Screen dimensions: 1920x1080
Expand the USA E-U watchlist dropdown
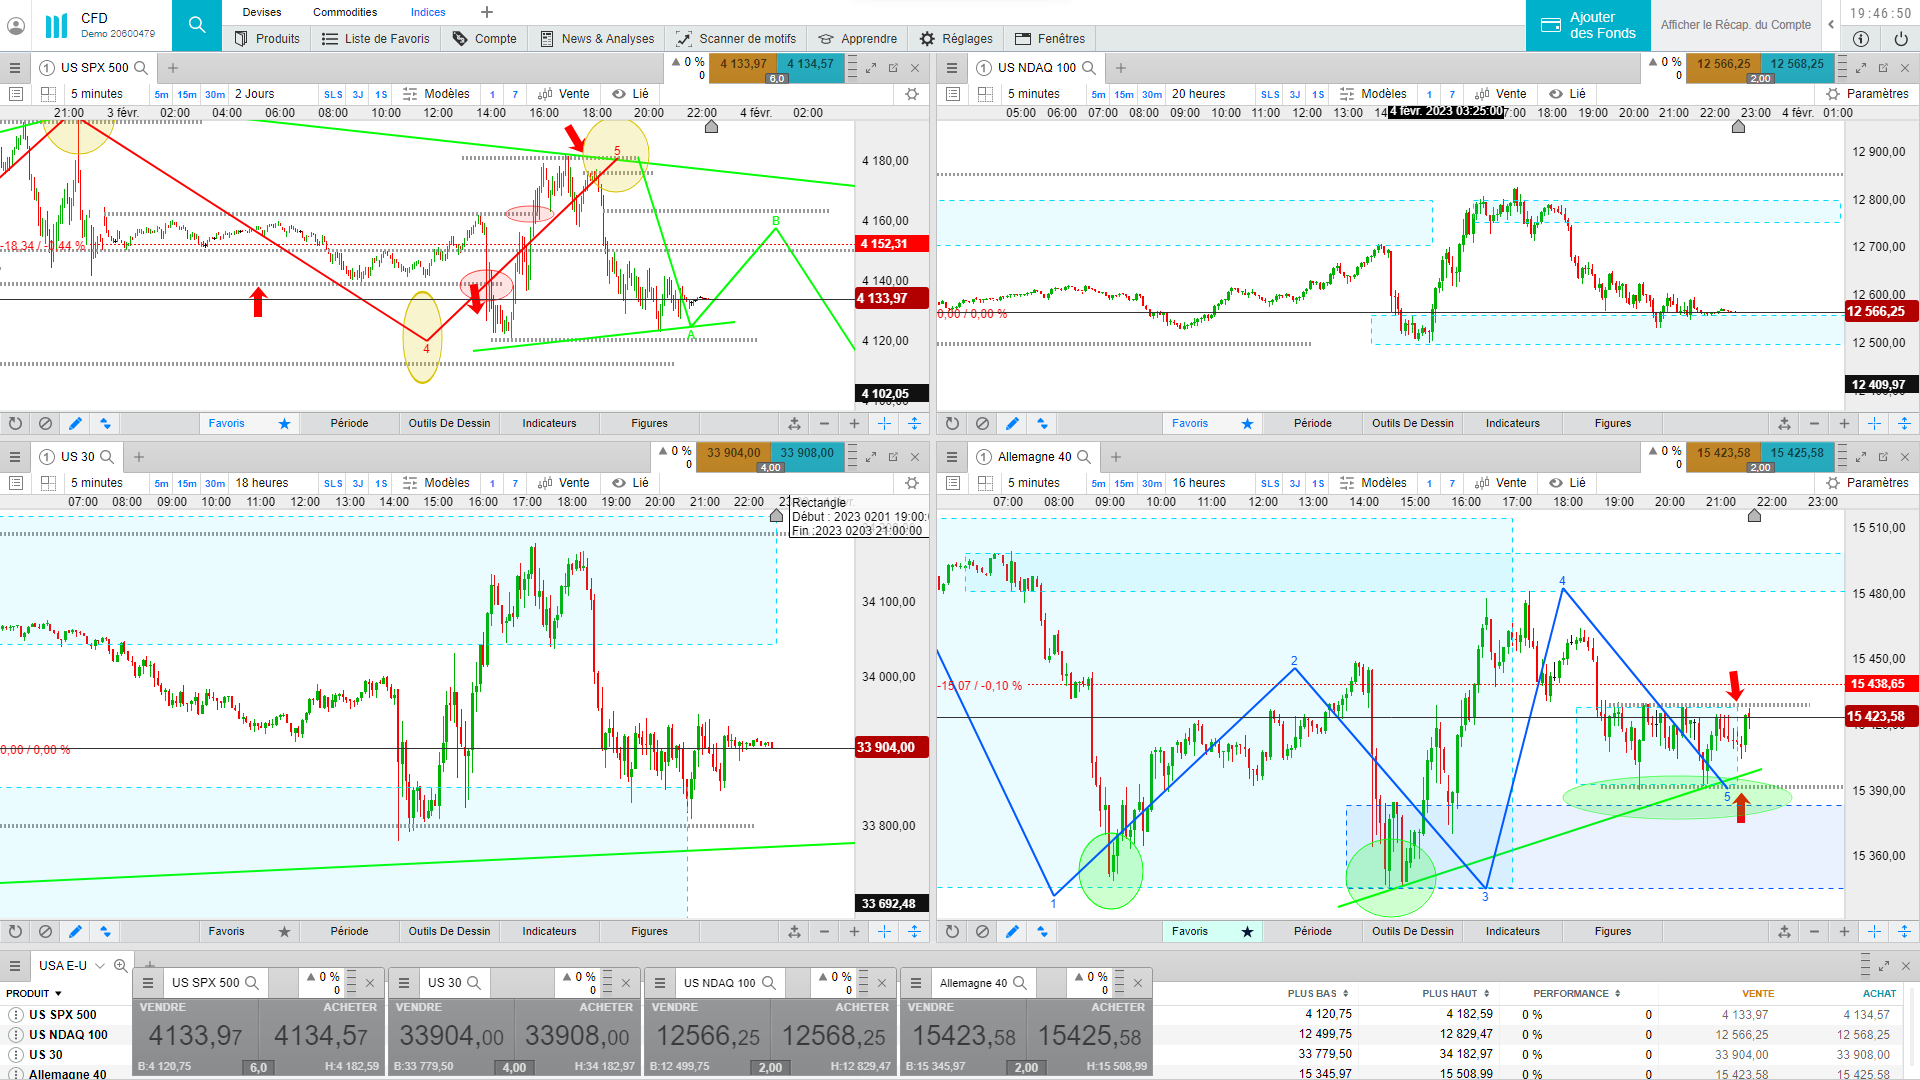point(100,965)
